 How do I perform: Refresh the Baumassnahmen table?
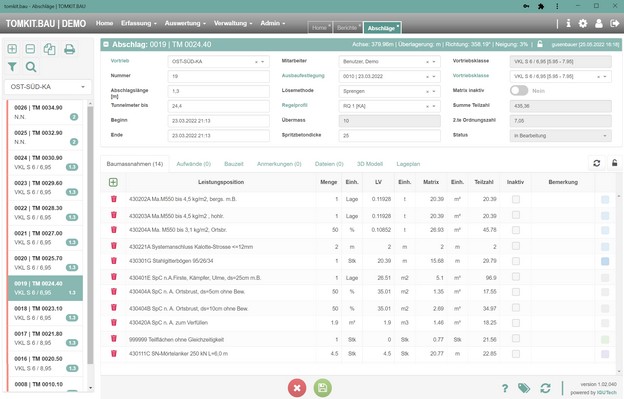point(596,163)
